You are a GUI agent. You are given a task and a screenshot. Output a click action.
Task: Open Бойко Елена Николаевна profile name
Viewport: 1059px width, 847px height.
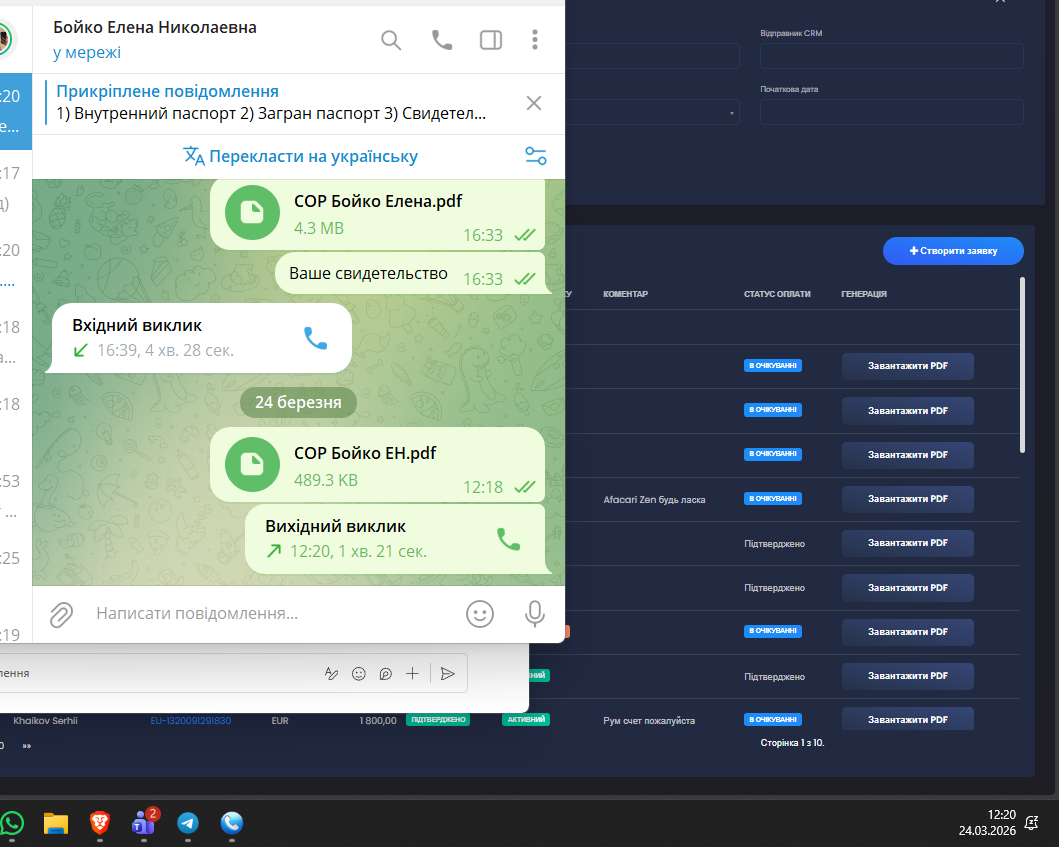pos(155,28)
